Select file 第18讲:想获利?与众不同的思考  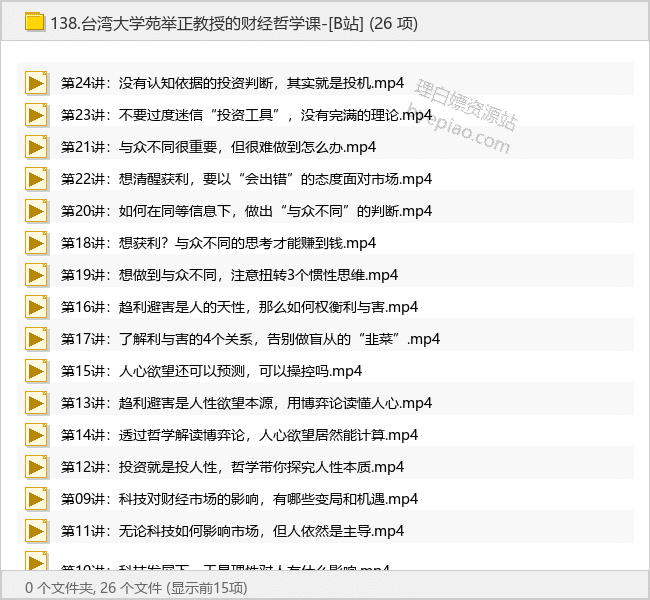218,243
